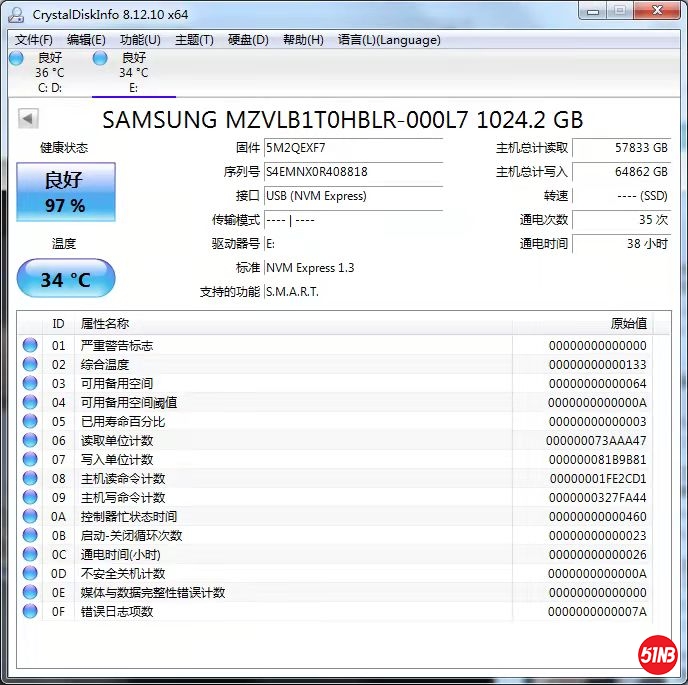This screenshot has height=685, width=688.
Task: Select the 严重警告标志 attribute name
Action: click(117, 345)
